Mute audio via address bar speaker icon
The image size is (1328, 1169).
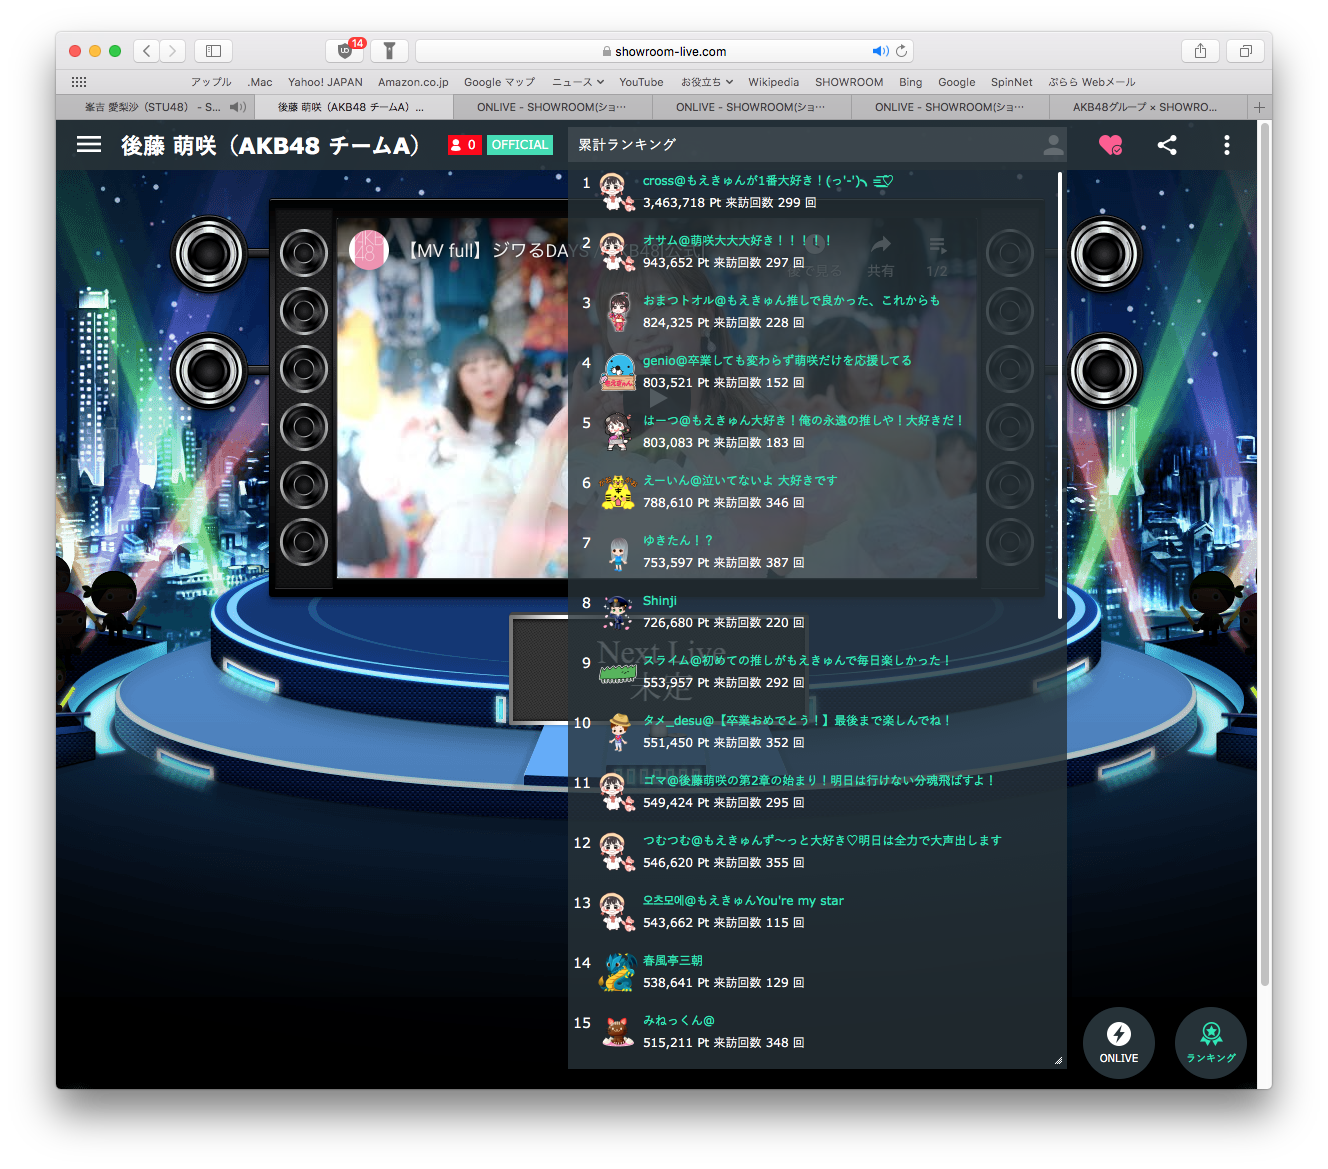[880, 51]
